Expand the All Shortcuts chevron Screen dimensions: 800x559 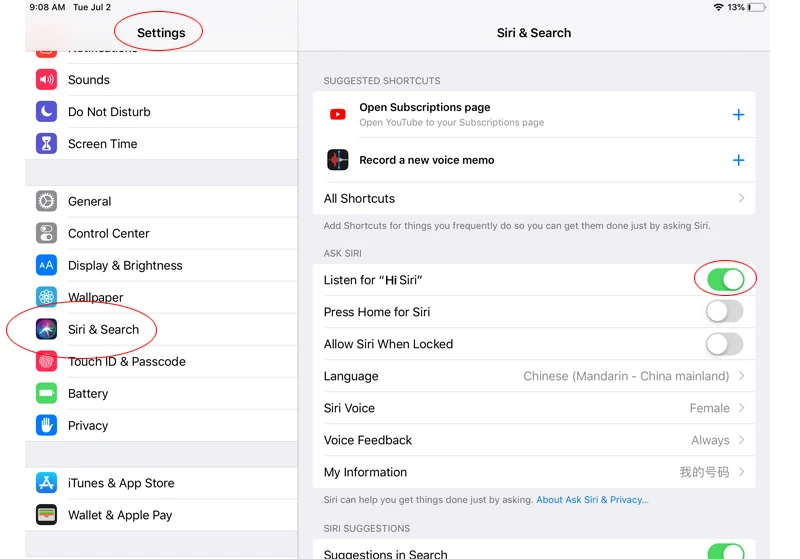pyautogui.click(x=741, y=198)
